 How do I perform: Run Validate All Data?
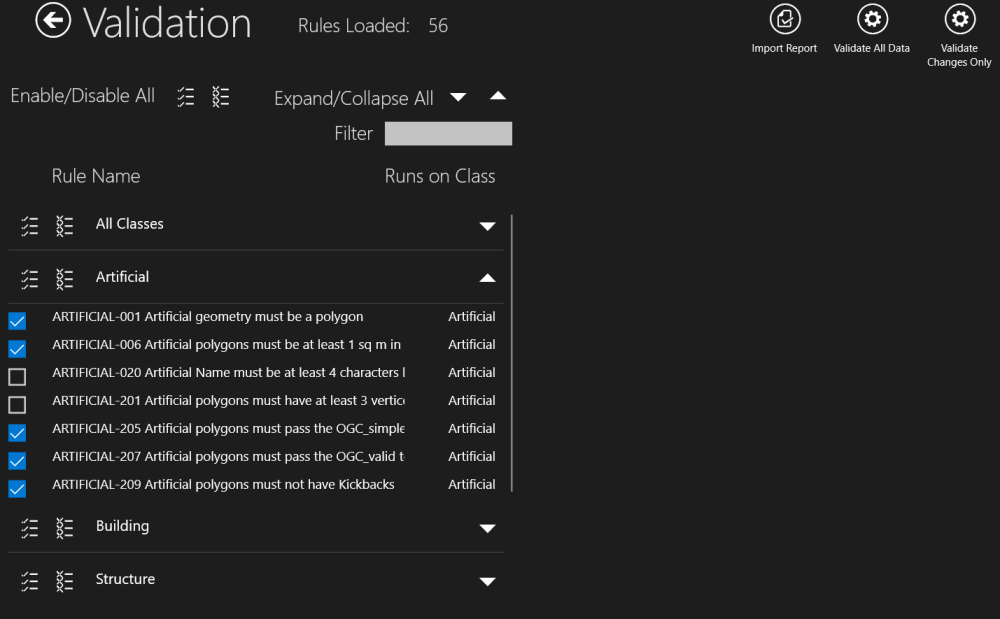click(871, 20)
